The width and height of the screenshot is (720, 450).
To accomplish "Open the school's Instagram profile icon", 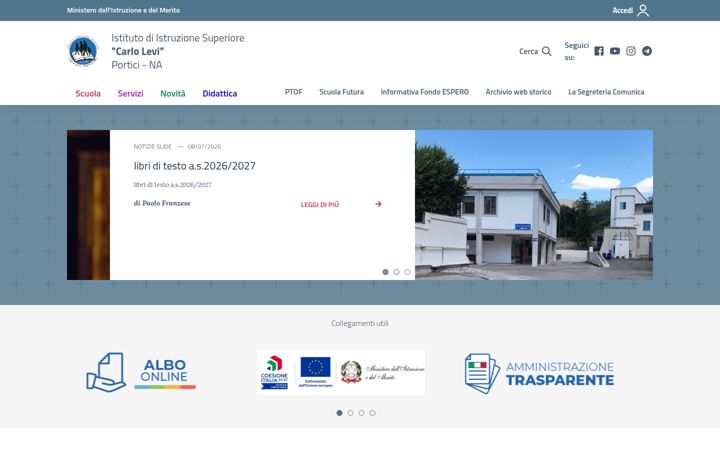I will point(631,51).
